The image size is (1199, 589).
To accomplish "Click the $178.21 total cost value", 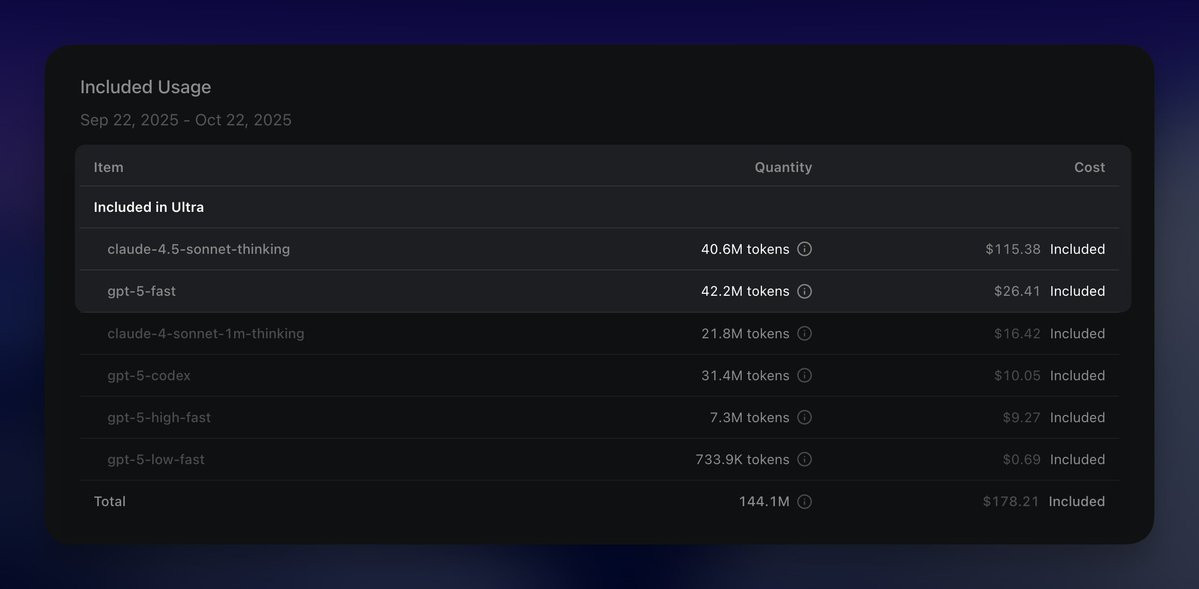I will pyautogui.click(x=1011, y=501).
